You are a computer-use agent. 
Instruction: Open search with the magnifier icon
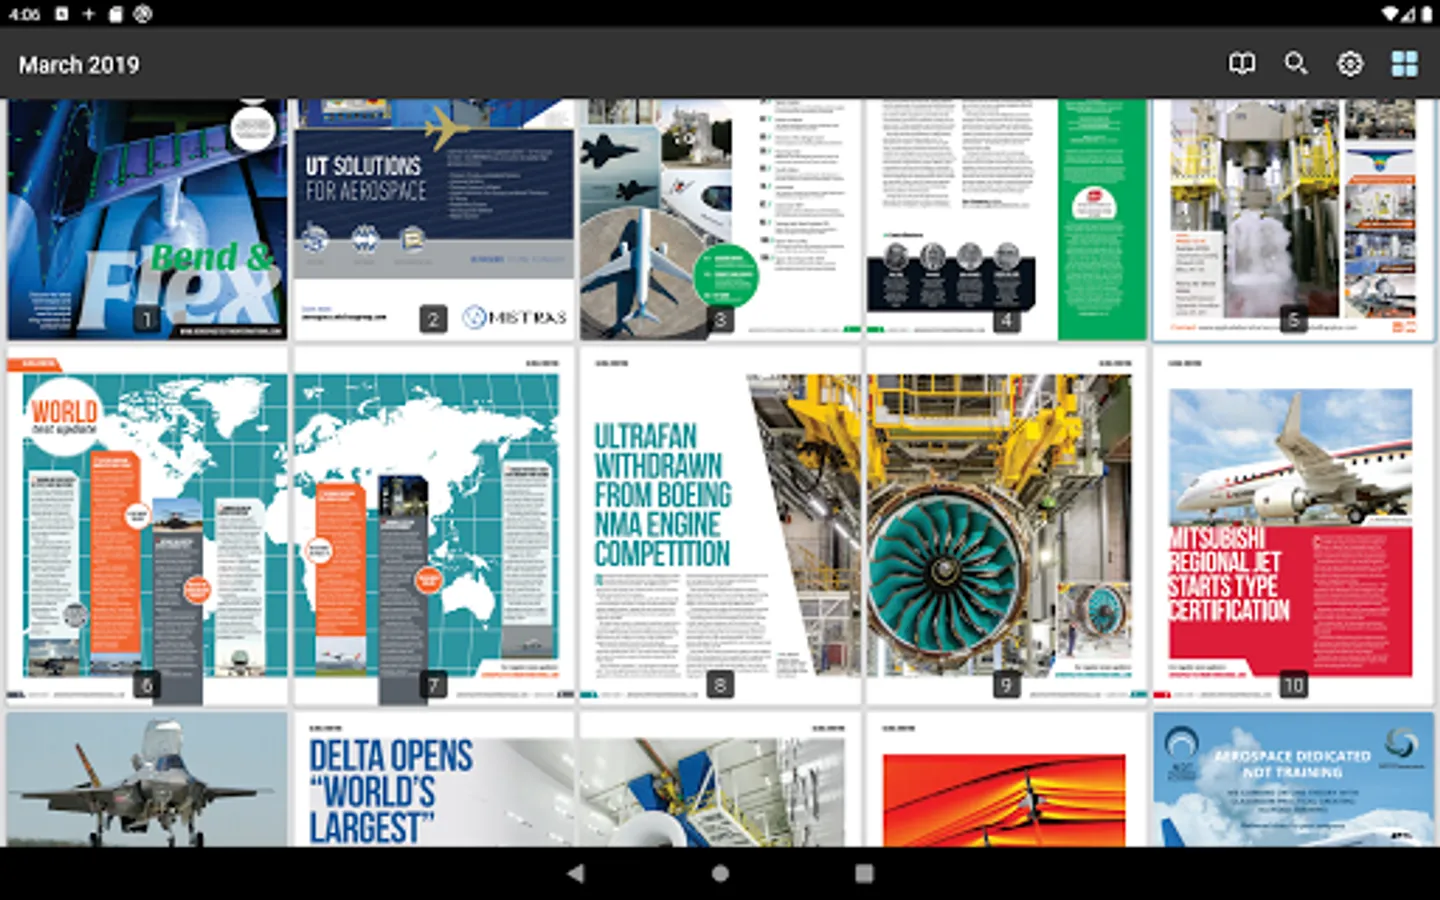click(x=1296, y=64)
